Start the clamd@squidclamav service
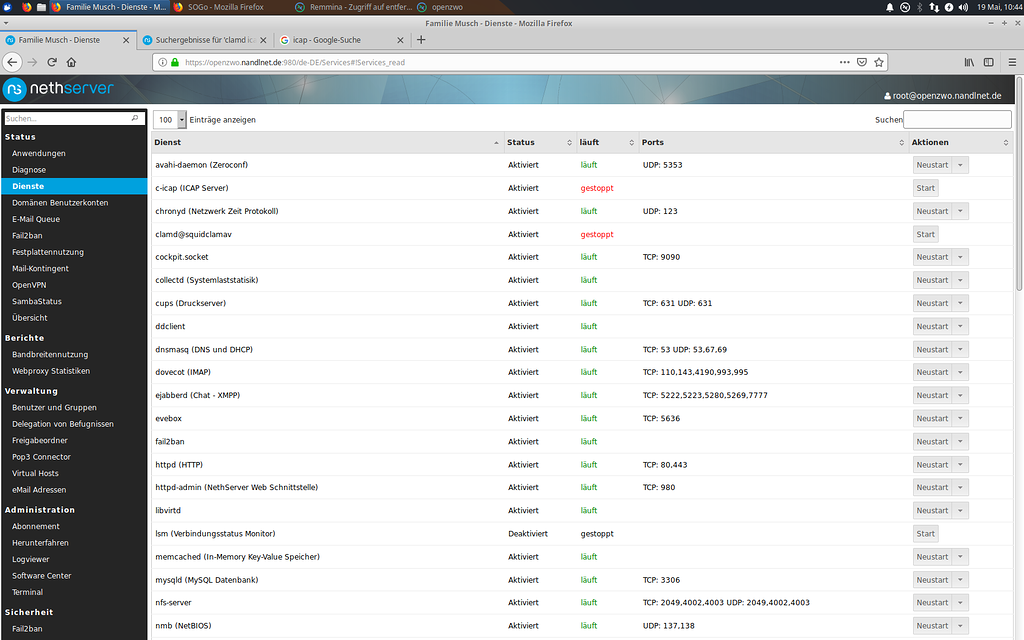Viewport: 1024px width, 640px height. [x=925, y=233]
